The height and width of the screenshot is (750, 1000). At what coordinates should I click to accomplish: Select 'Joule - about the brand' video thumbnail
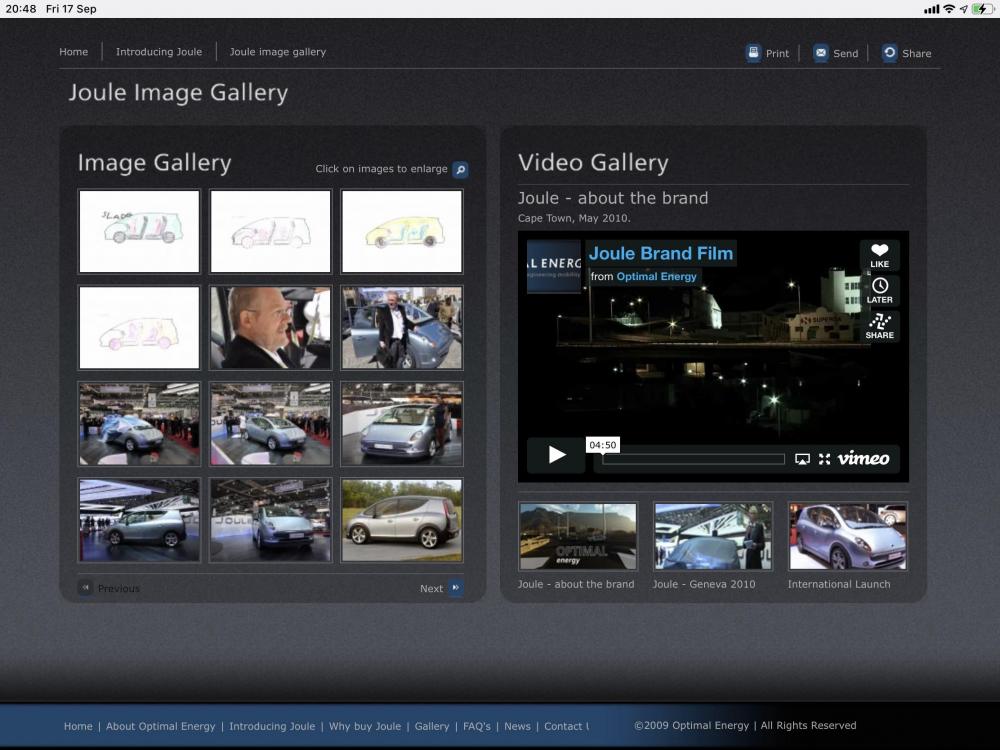click(x=578, y=536)
